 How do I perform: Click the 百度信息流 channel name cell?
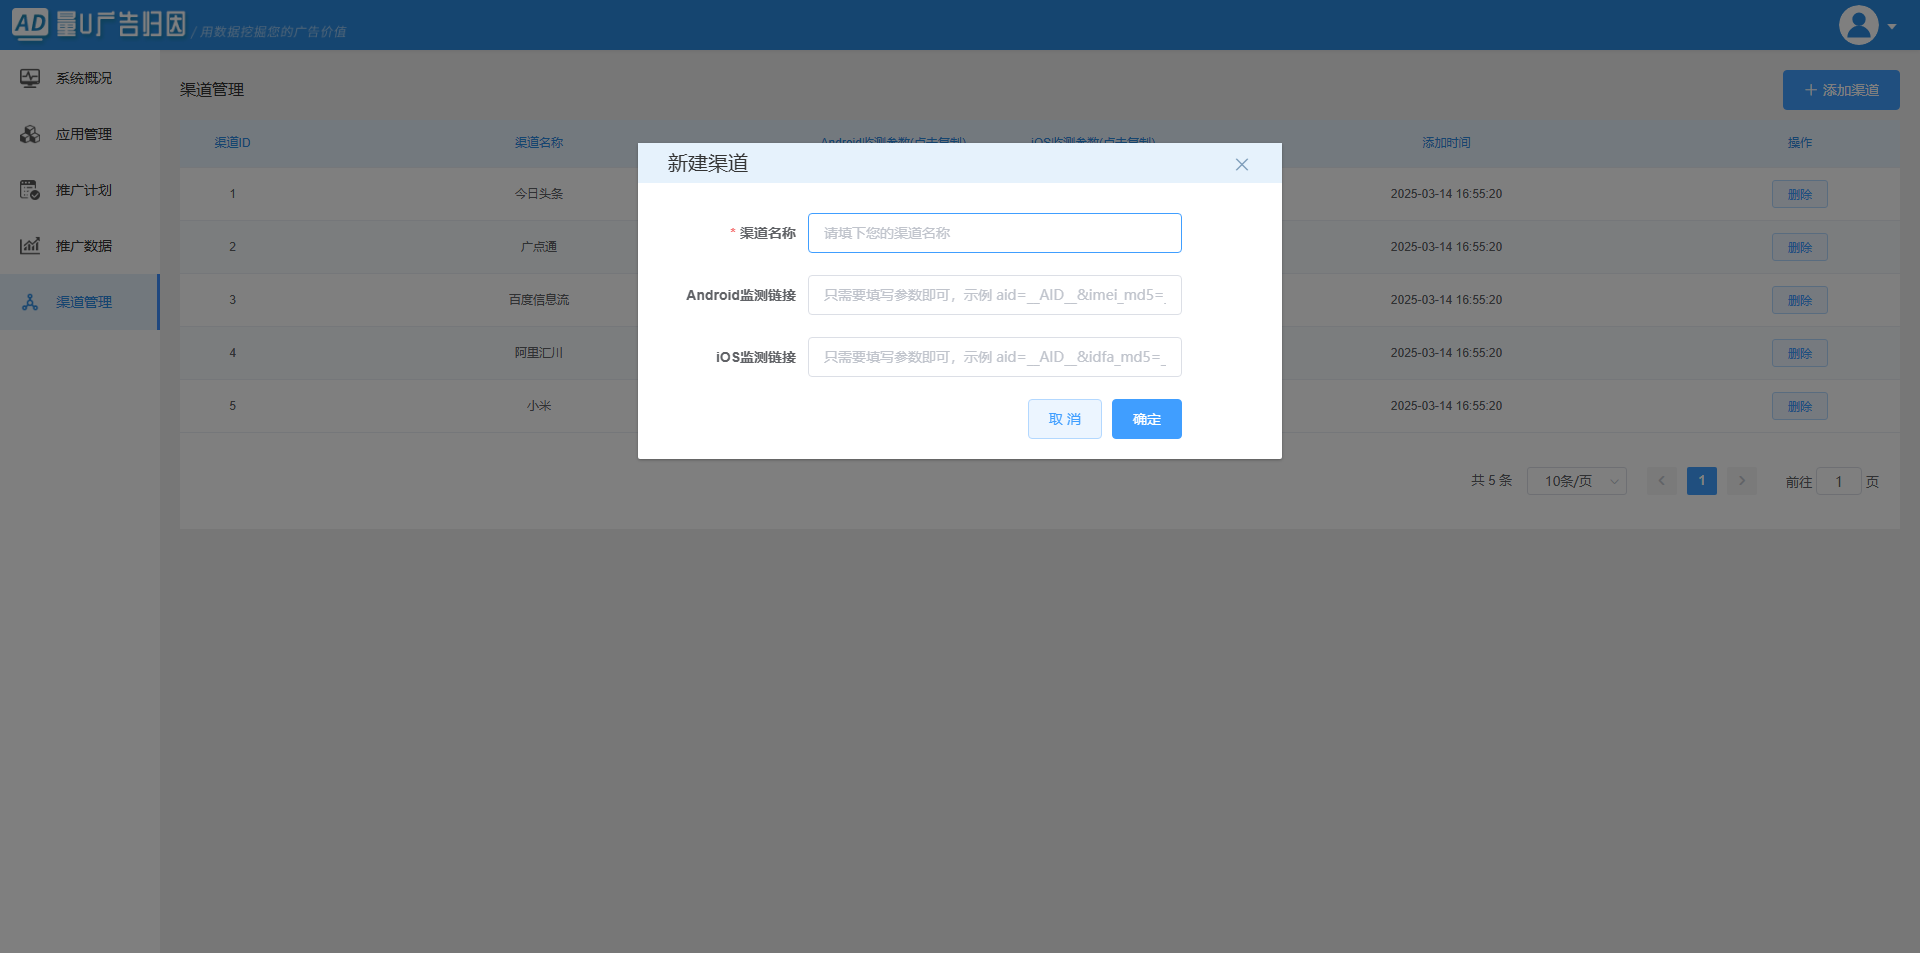539,300
